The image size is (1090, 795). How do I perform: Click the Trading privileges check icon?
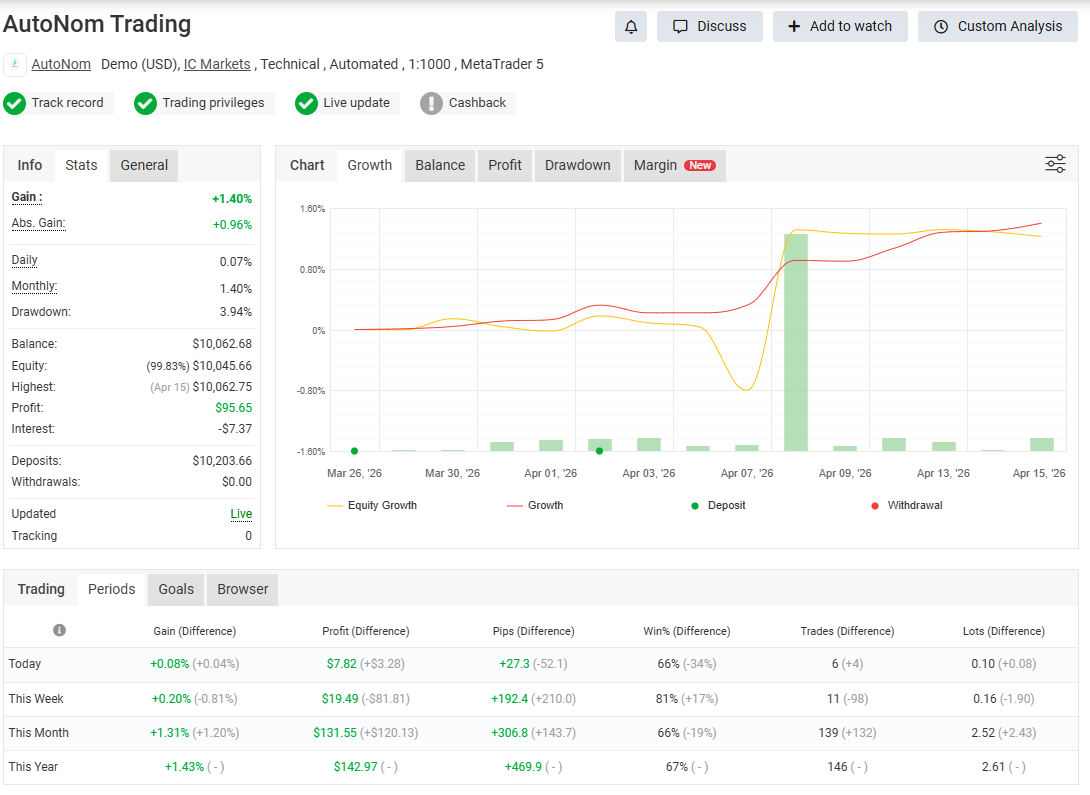tap(146, 103)
